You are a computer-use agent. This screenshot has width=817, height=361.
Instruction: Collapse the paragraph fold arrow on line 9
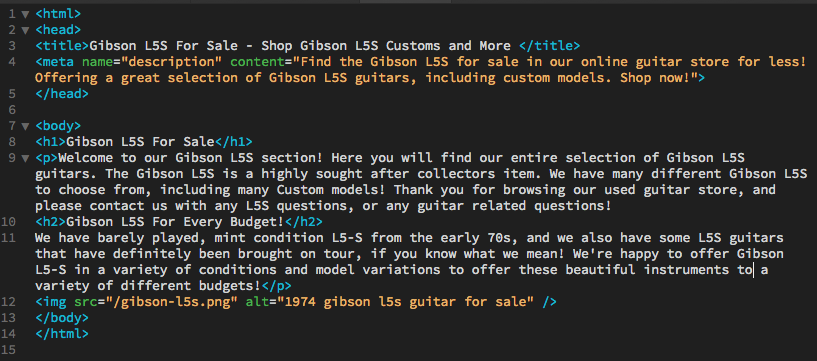pyautogui.click(x=25, y=158)
